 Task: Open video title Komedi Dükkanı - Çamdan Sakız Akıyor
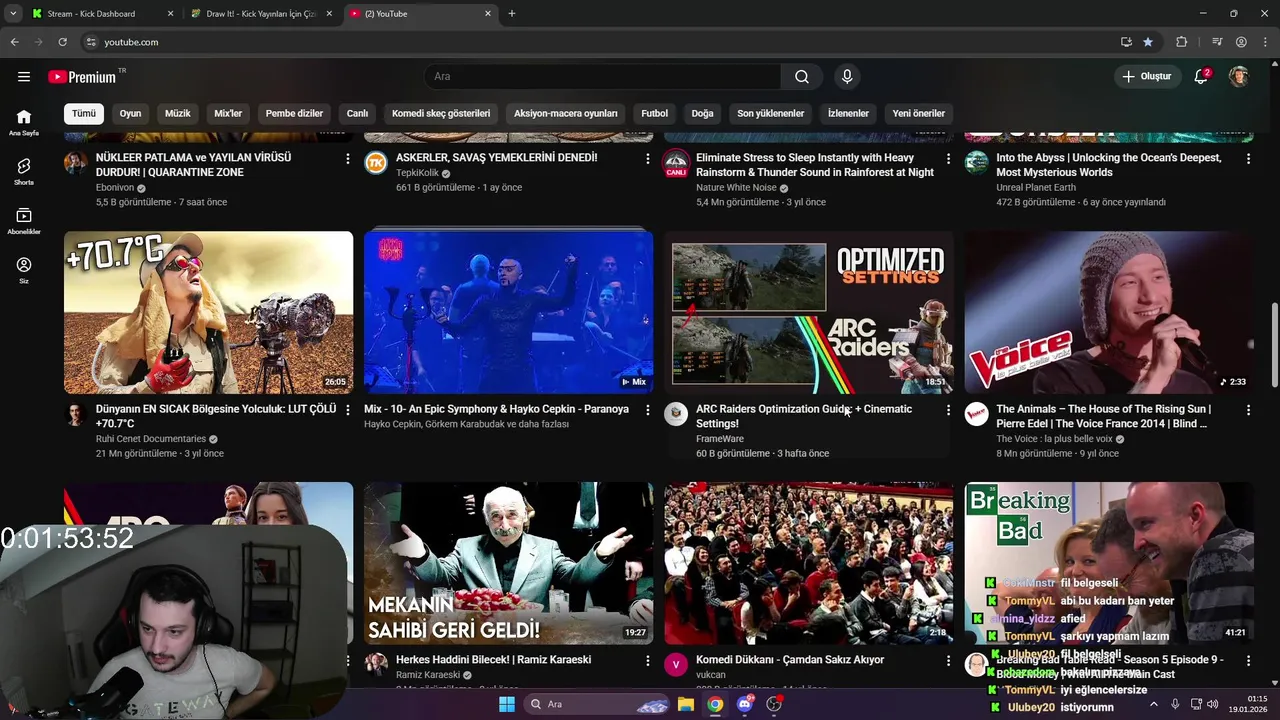[790, 660]
